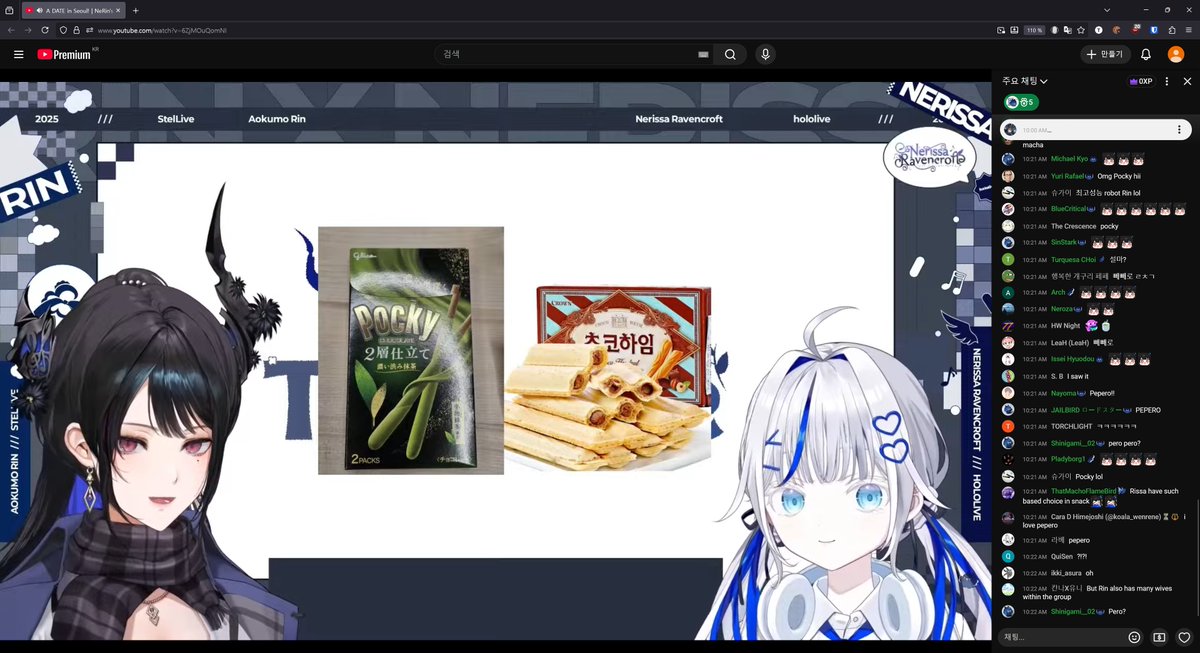Image resolution: width=1200 pixels, height=653 pixels.
Task: Click chat username QuiSen
Action: click(1062, 555)
